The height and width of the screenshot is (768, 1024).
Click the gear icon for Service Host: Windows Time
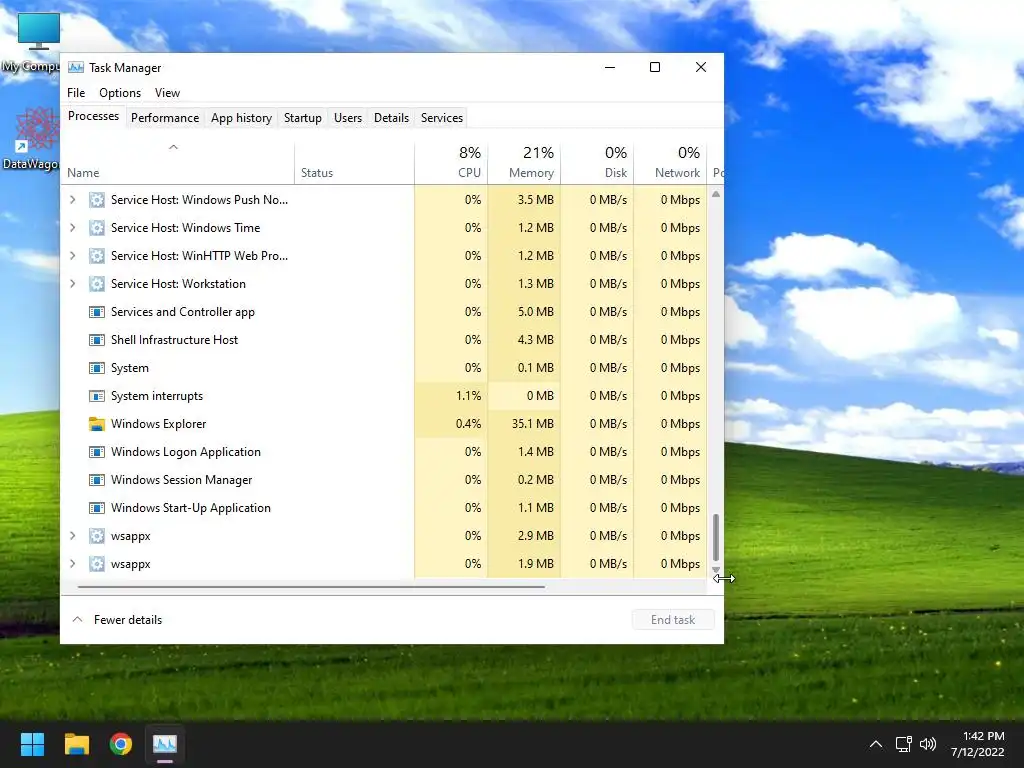[97, 228]
